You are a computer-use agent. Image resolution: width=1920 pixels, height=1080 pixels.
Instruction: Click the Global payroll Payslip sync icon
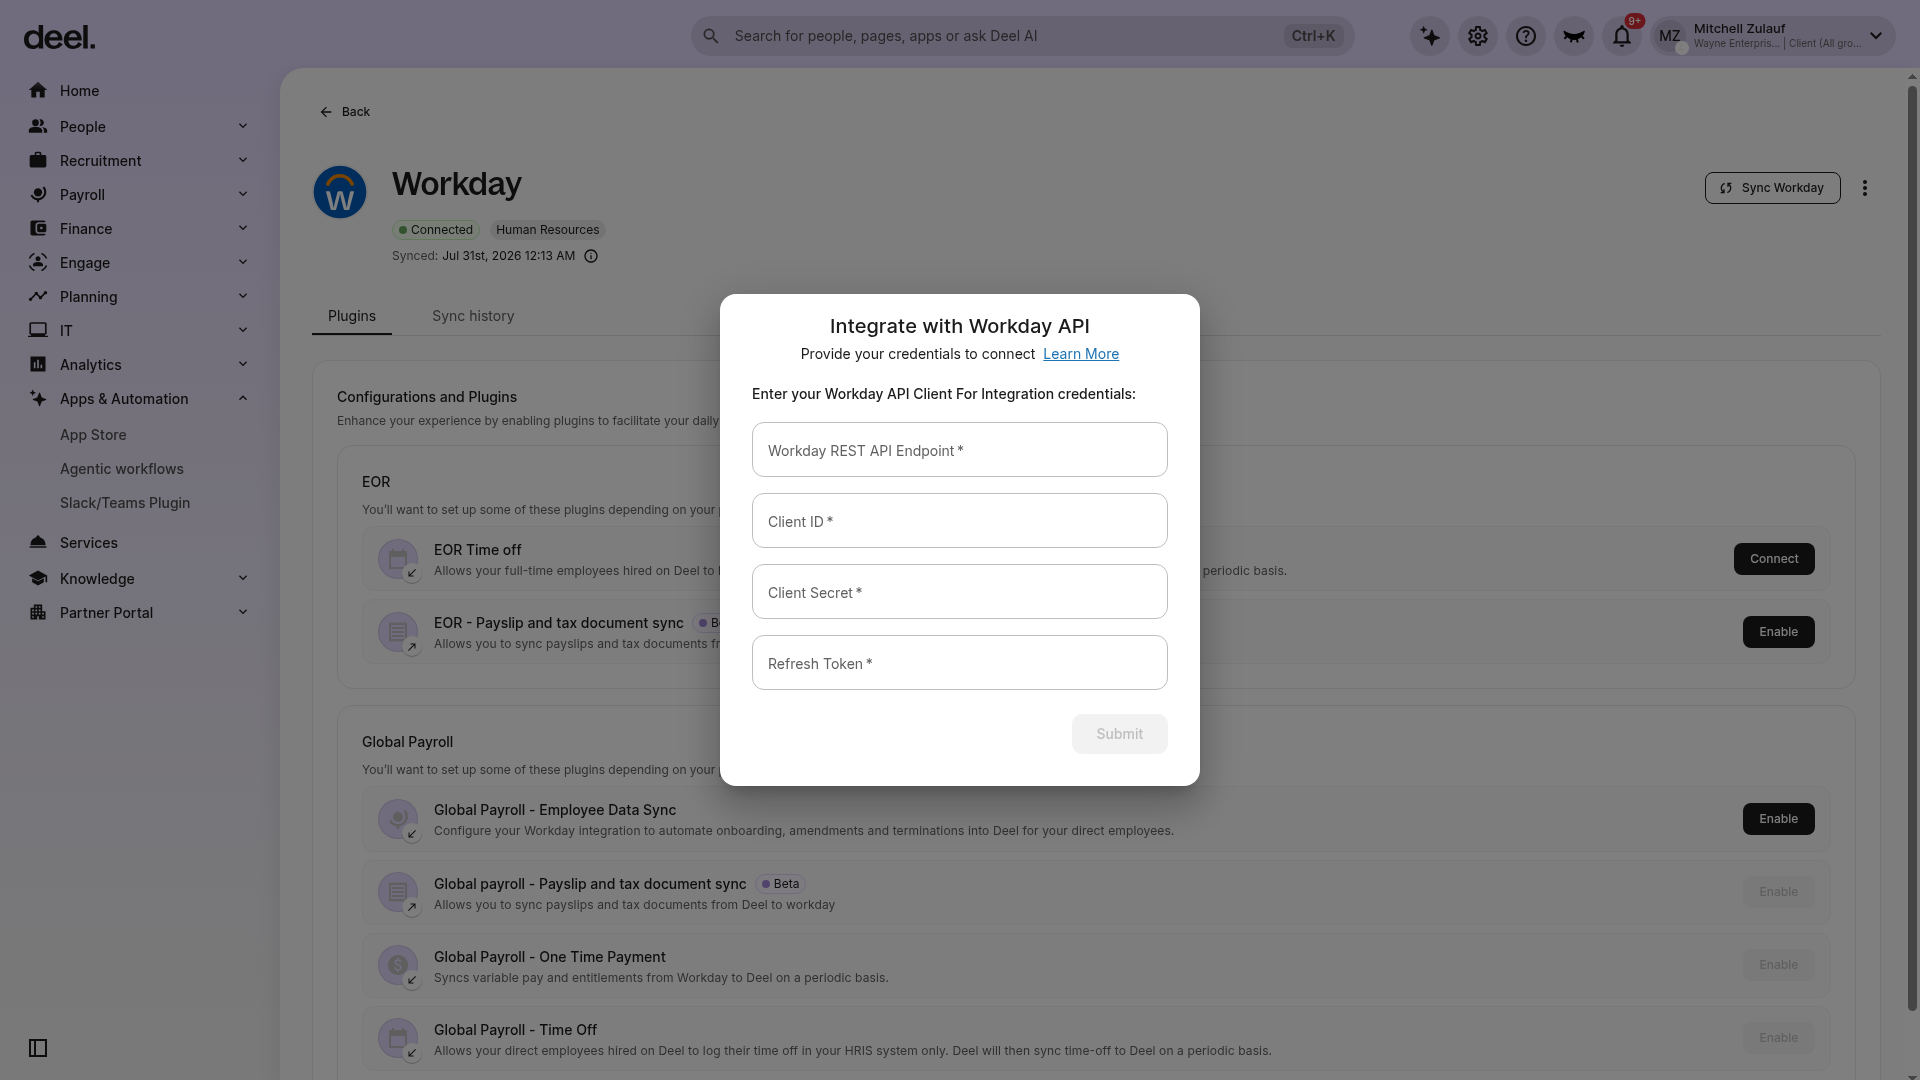[x=398, y=892]
